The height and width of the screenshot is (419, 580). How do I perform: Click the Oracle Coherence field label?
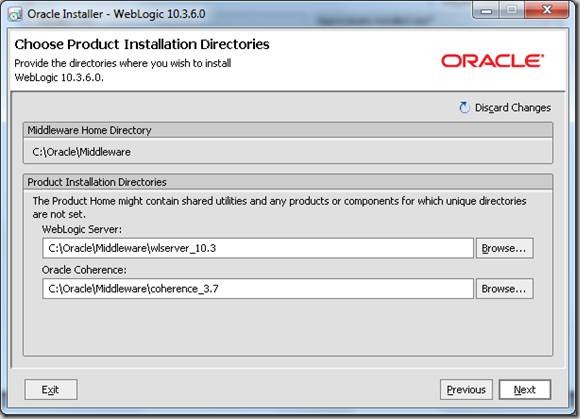84,270
